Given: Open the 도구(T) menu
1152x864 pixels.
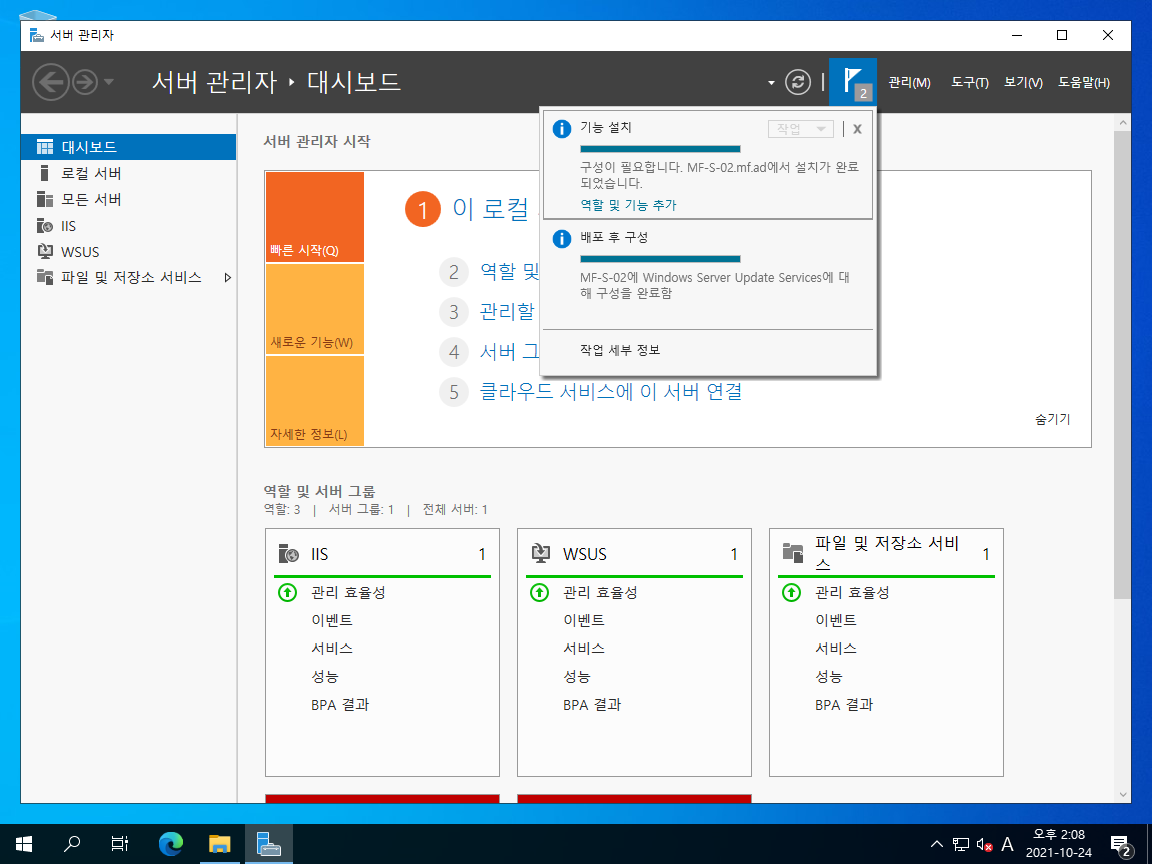Looking at the screenshot, I should coord(970,82).
